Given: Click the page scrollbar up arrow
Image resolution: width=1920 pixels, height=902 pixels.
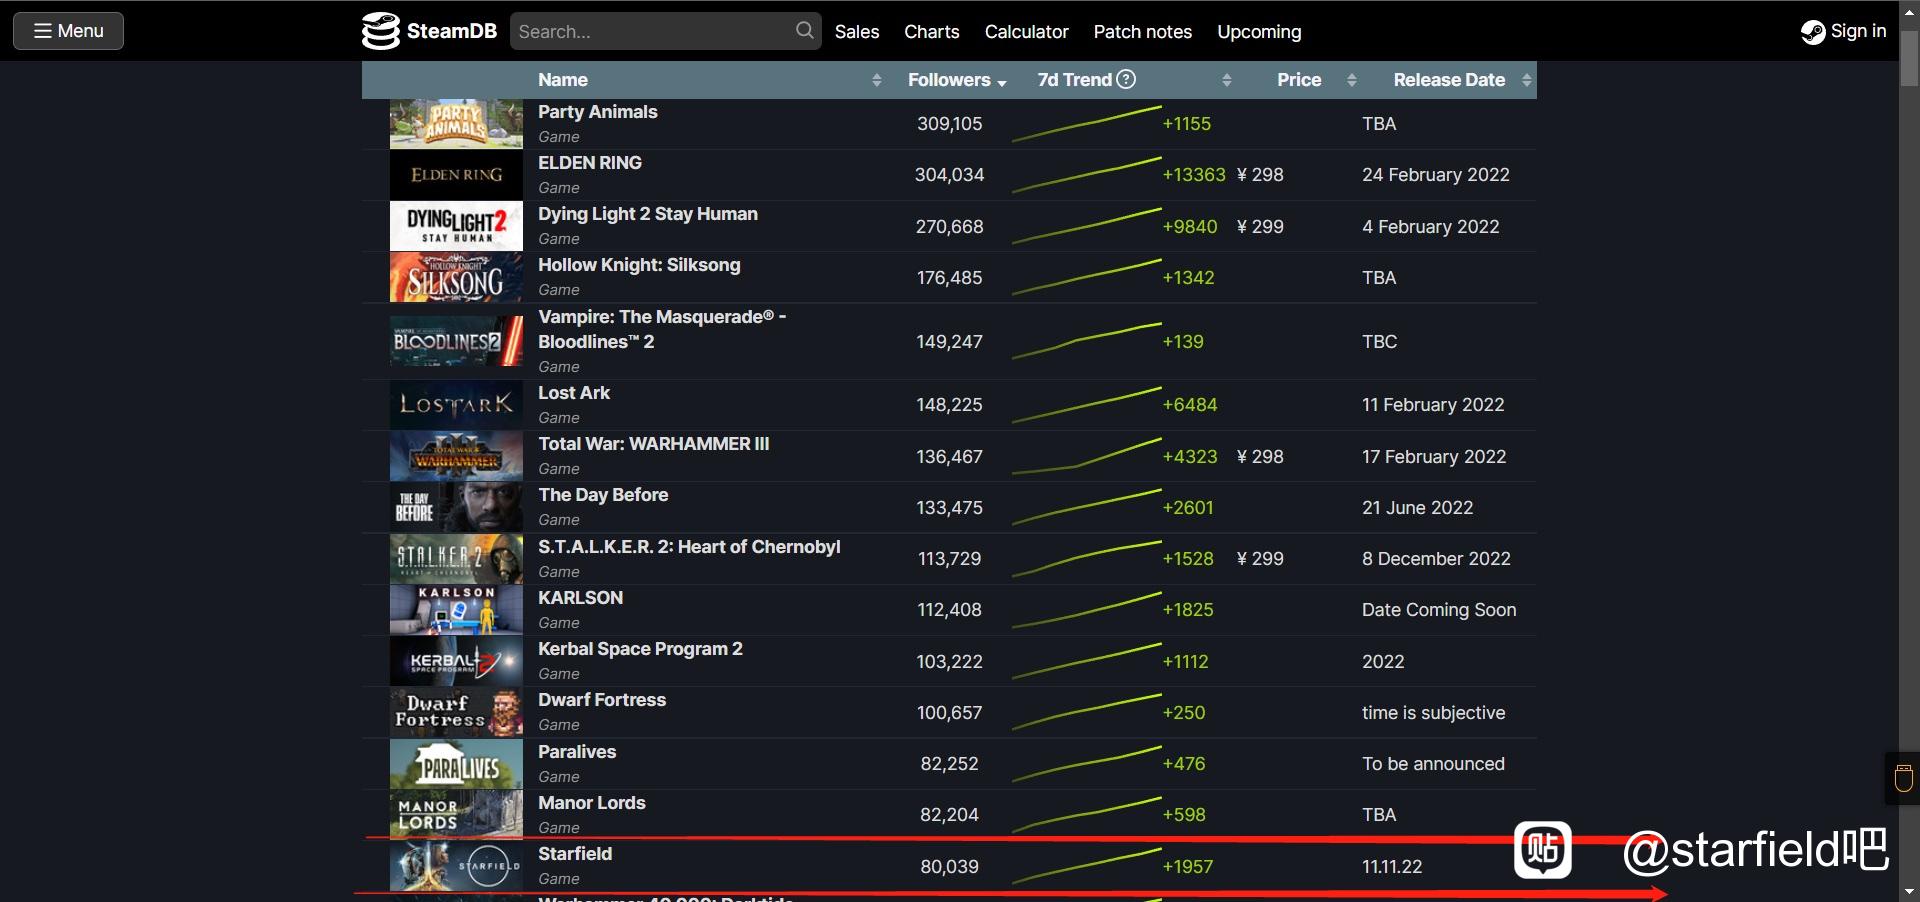Looking at the screenshot, I should [1909, 11].
